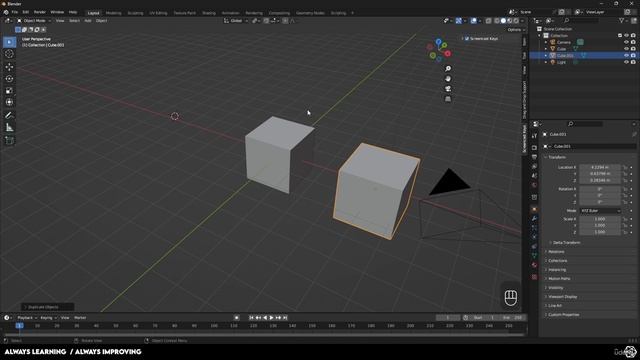Screen dimensions: 640x360
Task: Select the Add Cube tool
Action: (9, 141)
